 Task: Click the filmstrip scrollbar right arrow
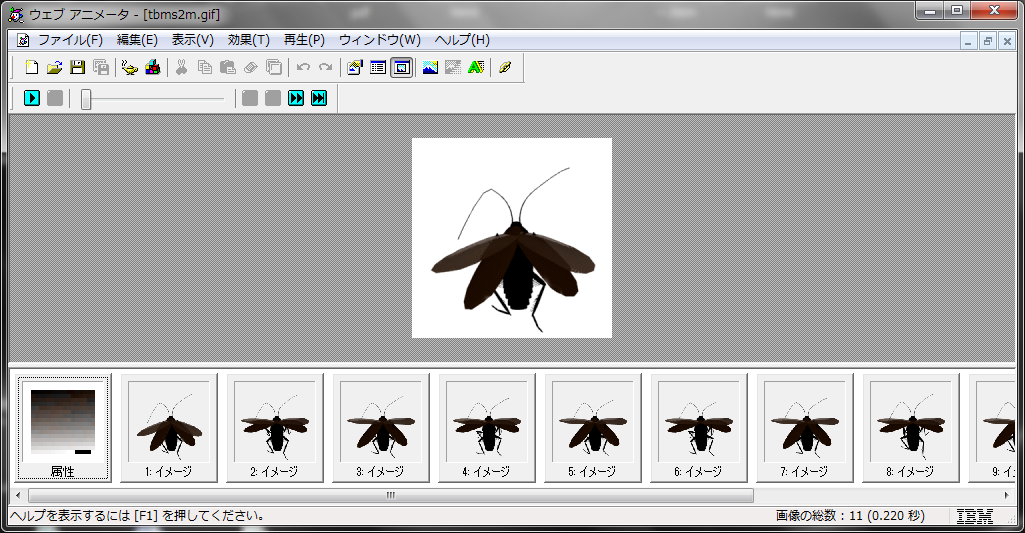pyautogui.click(x=1006, y=495)
